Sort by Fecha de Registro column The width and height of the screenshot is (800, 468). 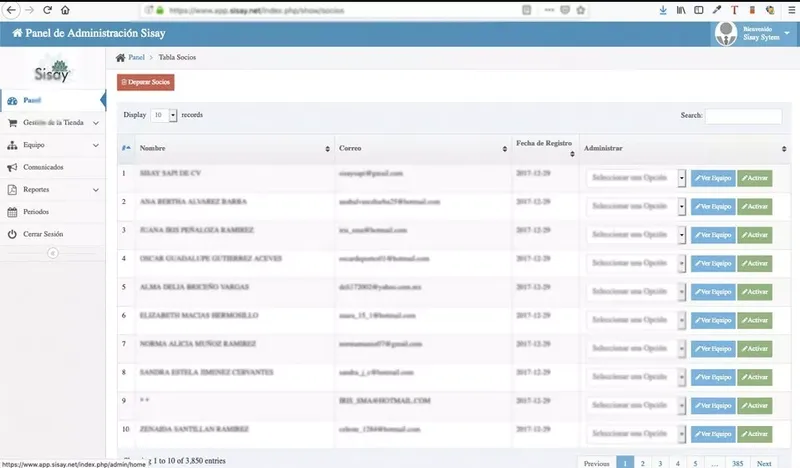pos(545,148)
